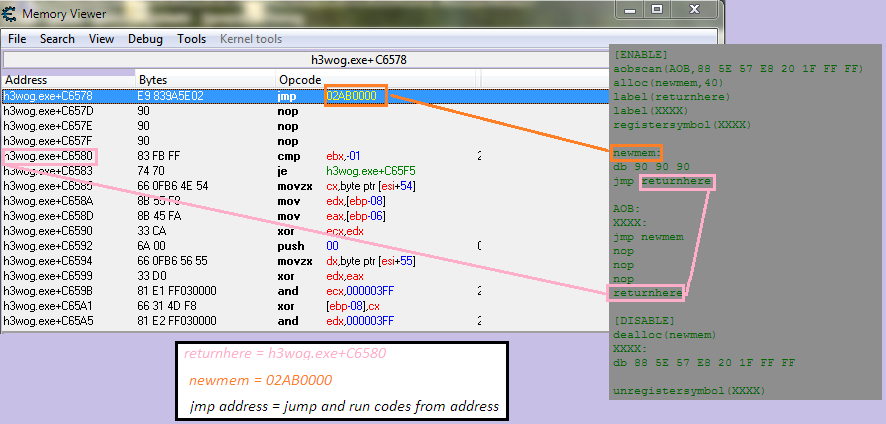Image resolution: width=886 pixels, height=424 pixels.
Task: Open the View menu
Action: [x=101, y=39]
